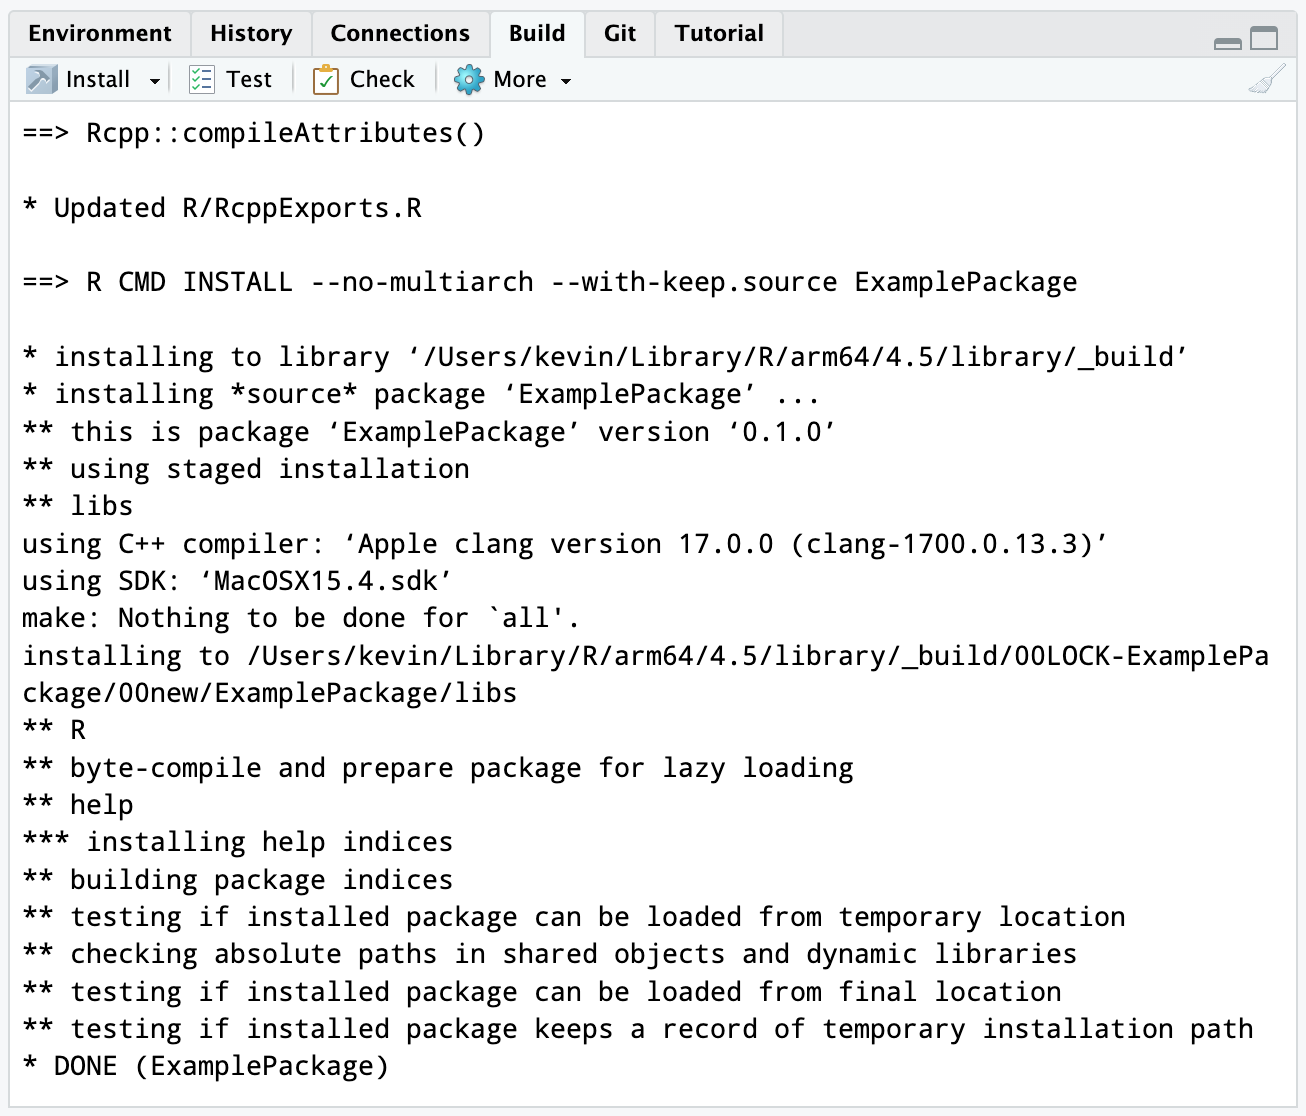The image size is (1306, 1116).
Task: Click the Install hammer icon
Action: click(42, 79)
